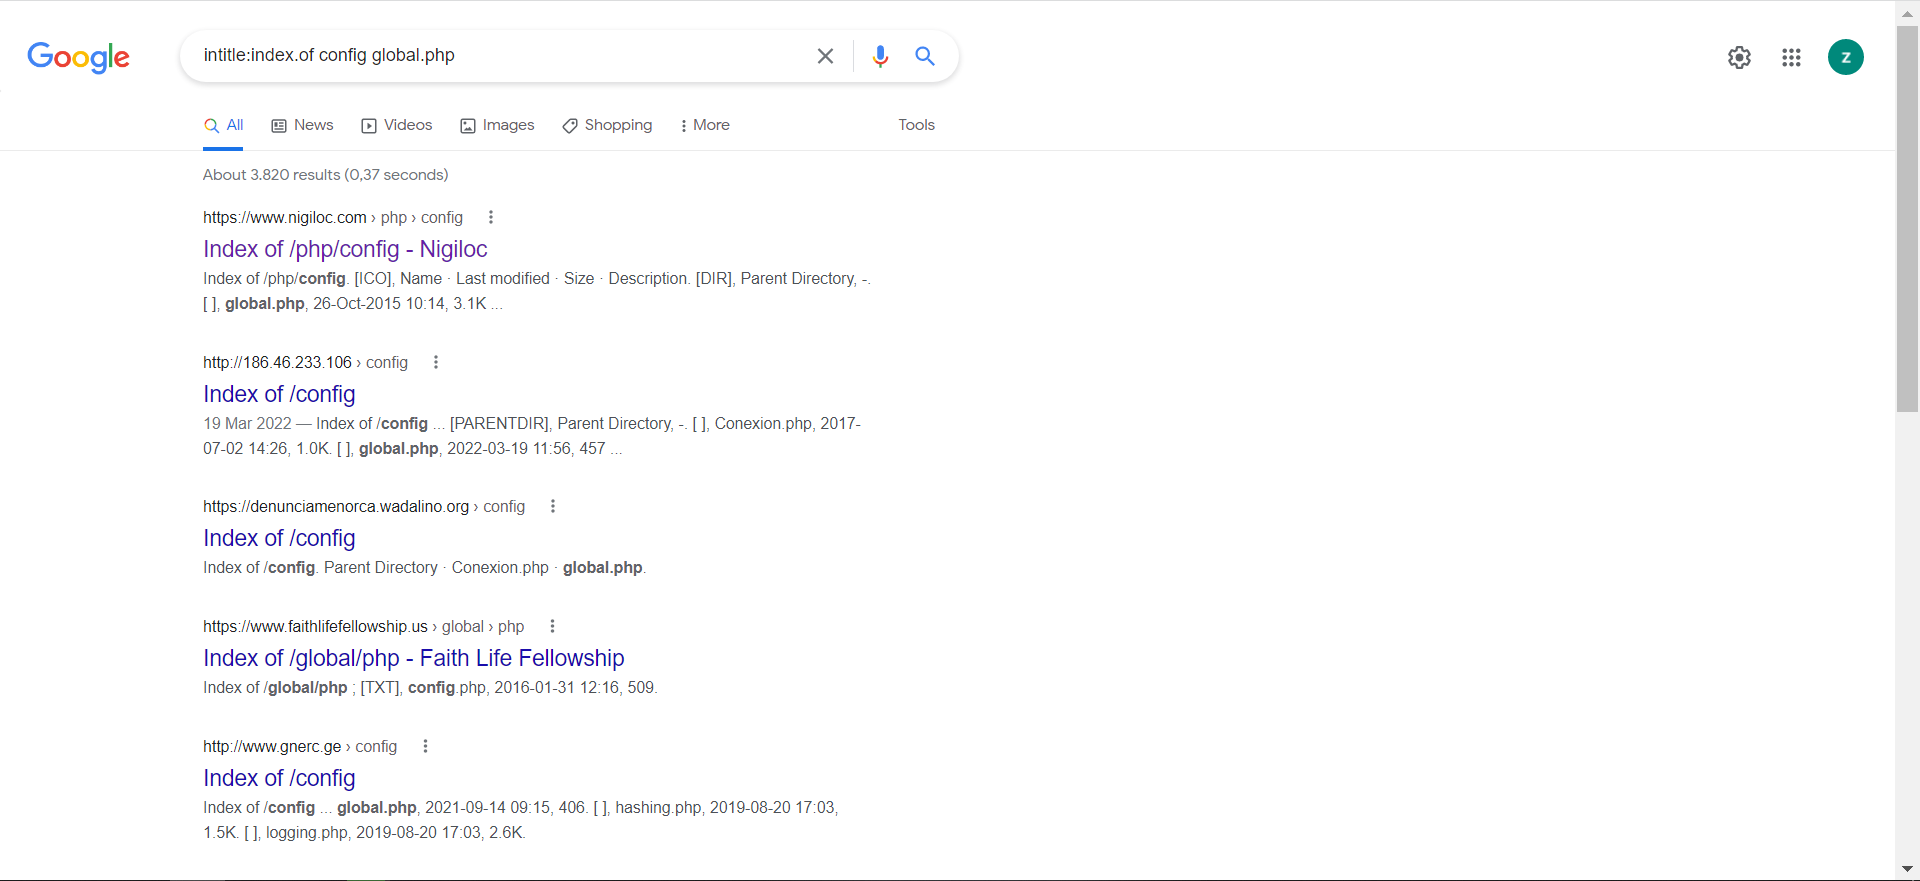
Task: Open the account avatar menu
Action: pyautogui.click(x=1845, y=58)
